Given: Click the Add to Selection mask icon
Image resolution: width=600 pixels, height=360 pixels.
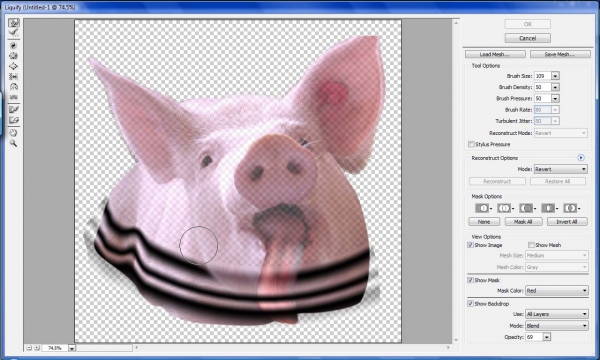Looking at the screenshot, I should (x=505, y=208).
